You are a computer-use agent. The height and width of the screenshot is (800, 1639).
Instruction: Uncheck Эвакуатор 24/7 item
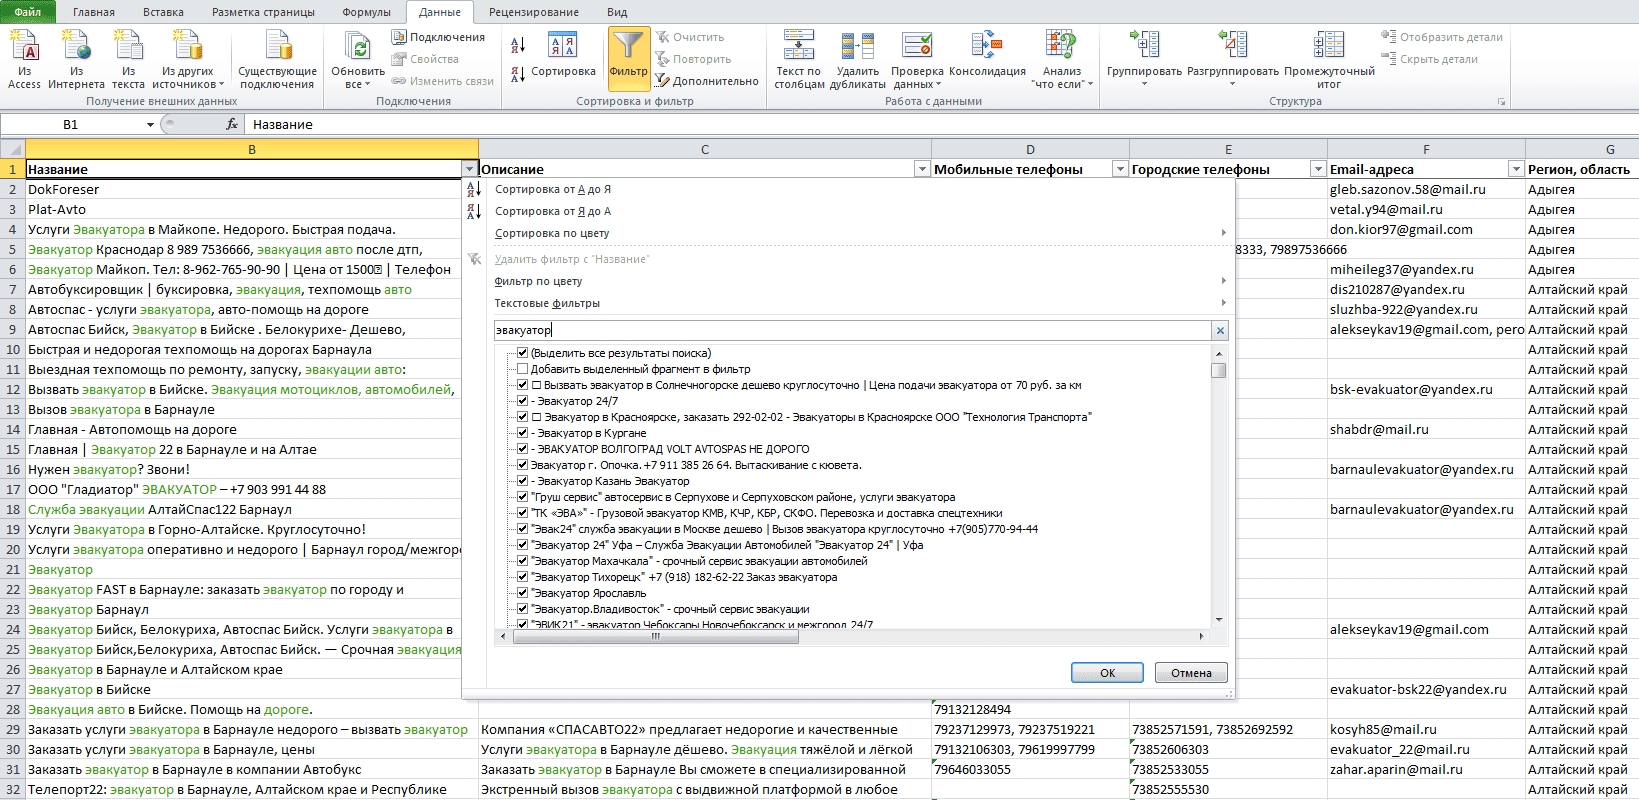click(522, 401)
